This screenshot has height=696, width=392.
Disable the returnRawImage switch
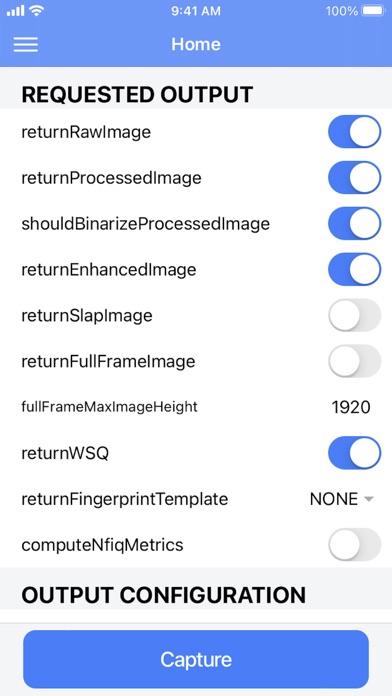point(354,132)
